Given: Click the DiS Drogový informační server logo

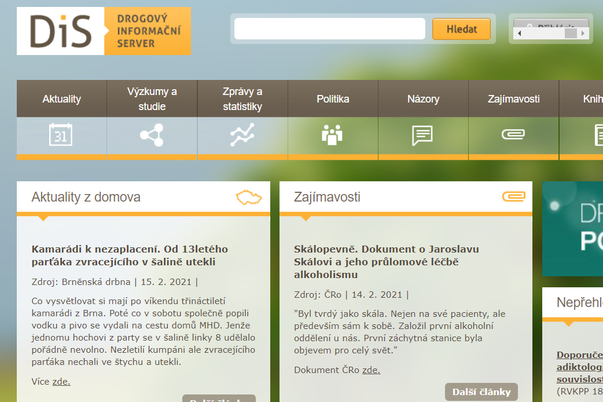Looking at the screenshot, I should (x=104, y=31).
